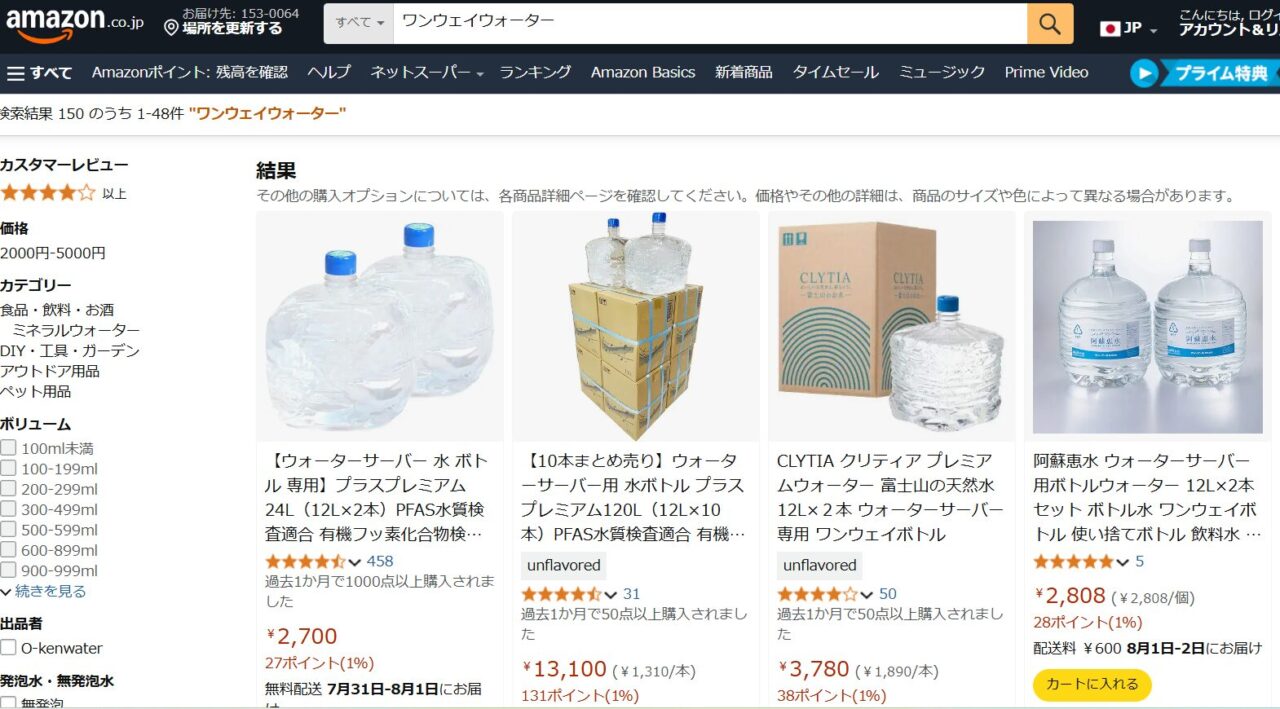Click the CLYTIA water box thumbnail
This screenshot has height=709, width=1280.
(892, 327)
